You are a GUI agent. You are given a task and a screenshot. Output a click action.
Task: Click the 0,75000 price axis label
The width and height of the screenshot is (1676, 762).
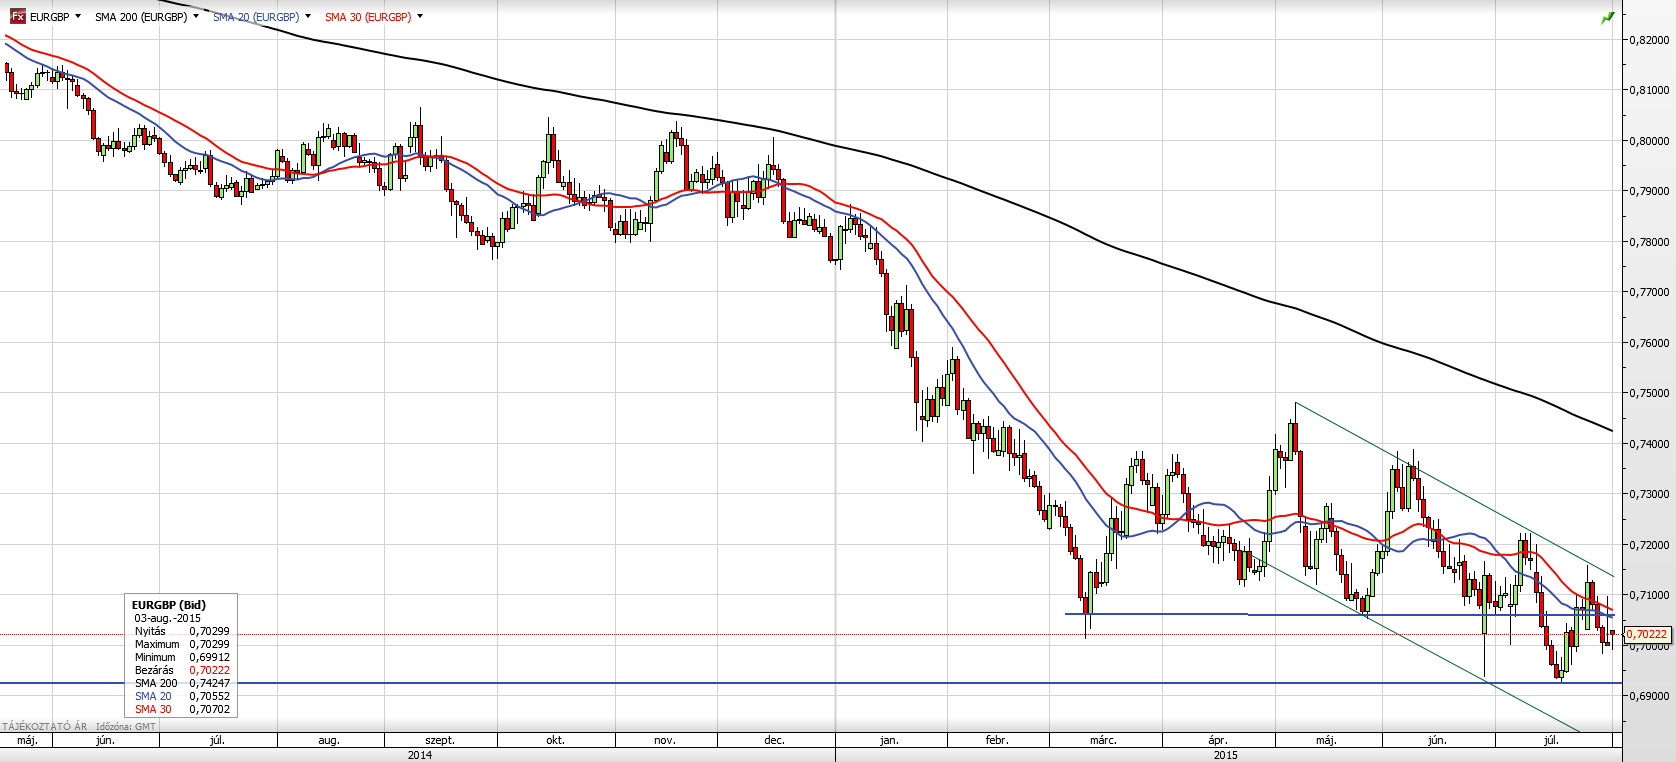[1649, 393]
